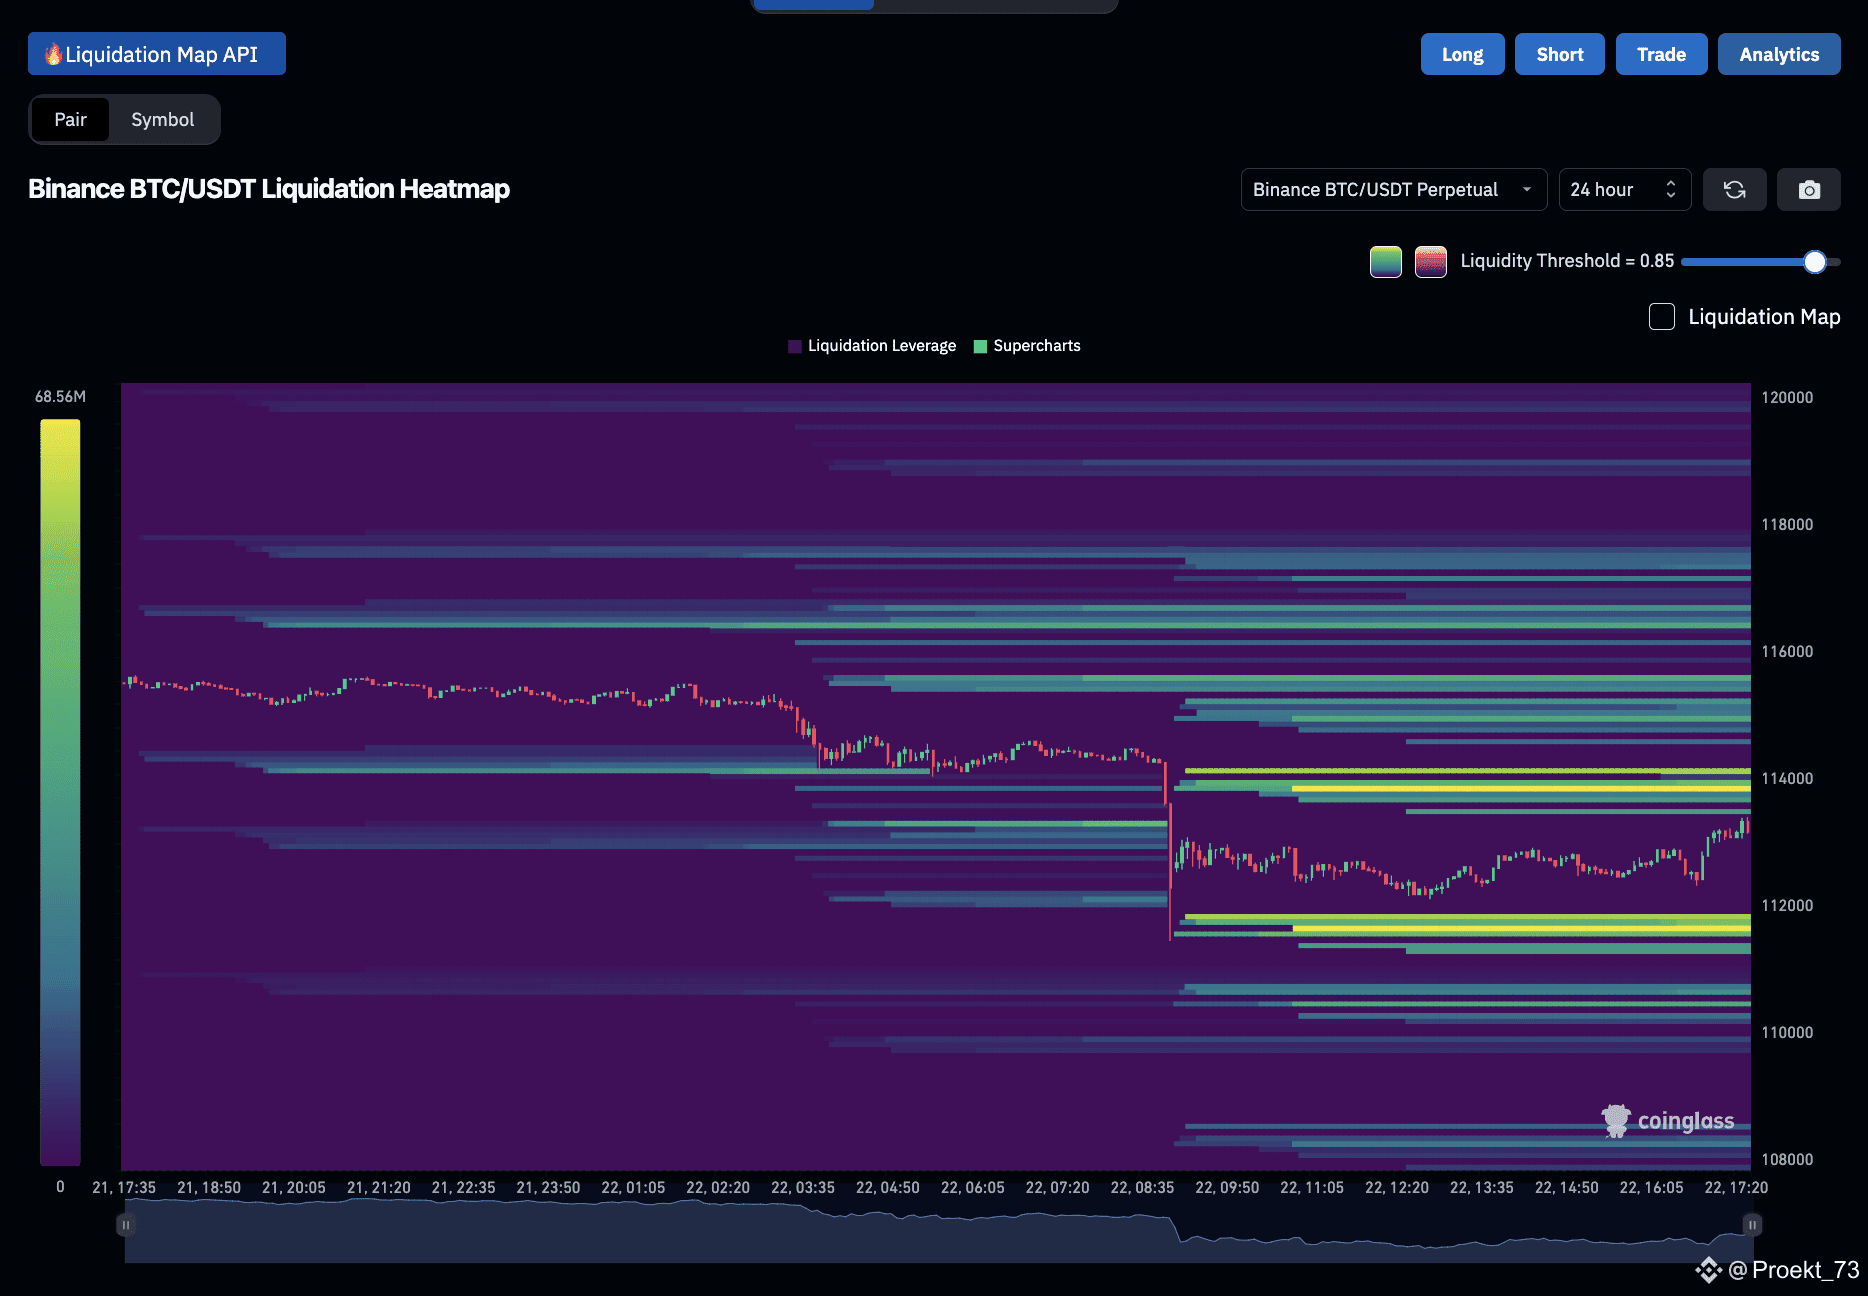Take a chart snapshot with camera icon
The image size is (1868, 1296).
pos(1808,190)
